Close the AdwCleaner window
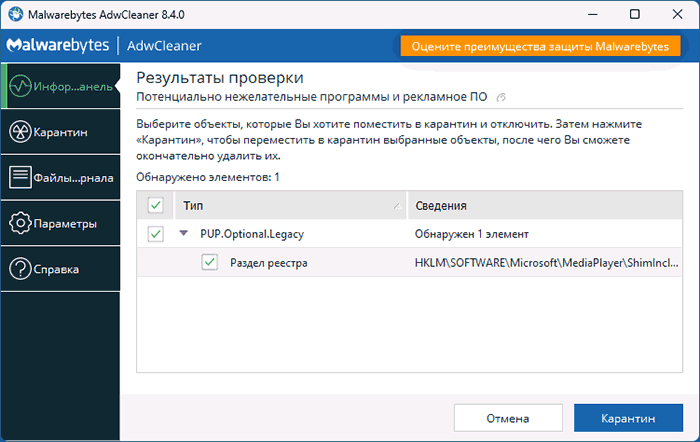This screenshot has width=700, height=442. point(677,14)
